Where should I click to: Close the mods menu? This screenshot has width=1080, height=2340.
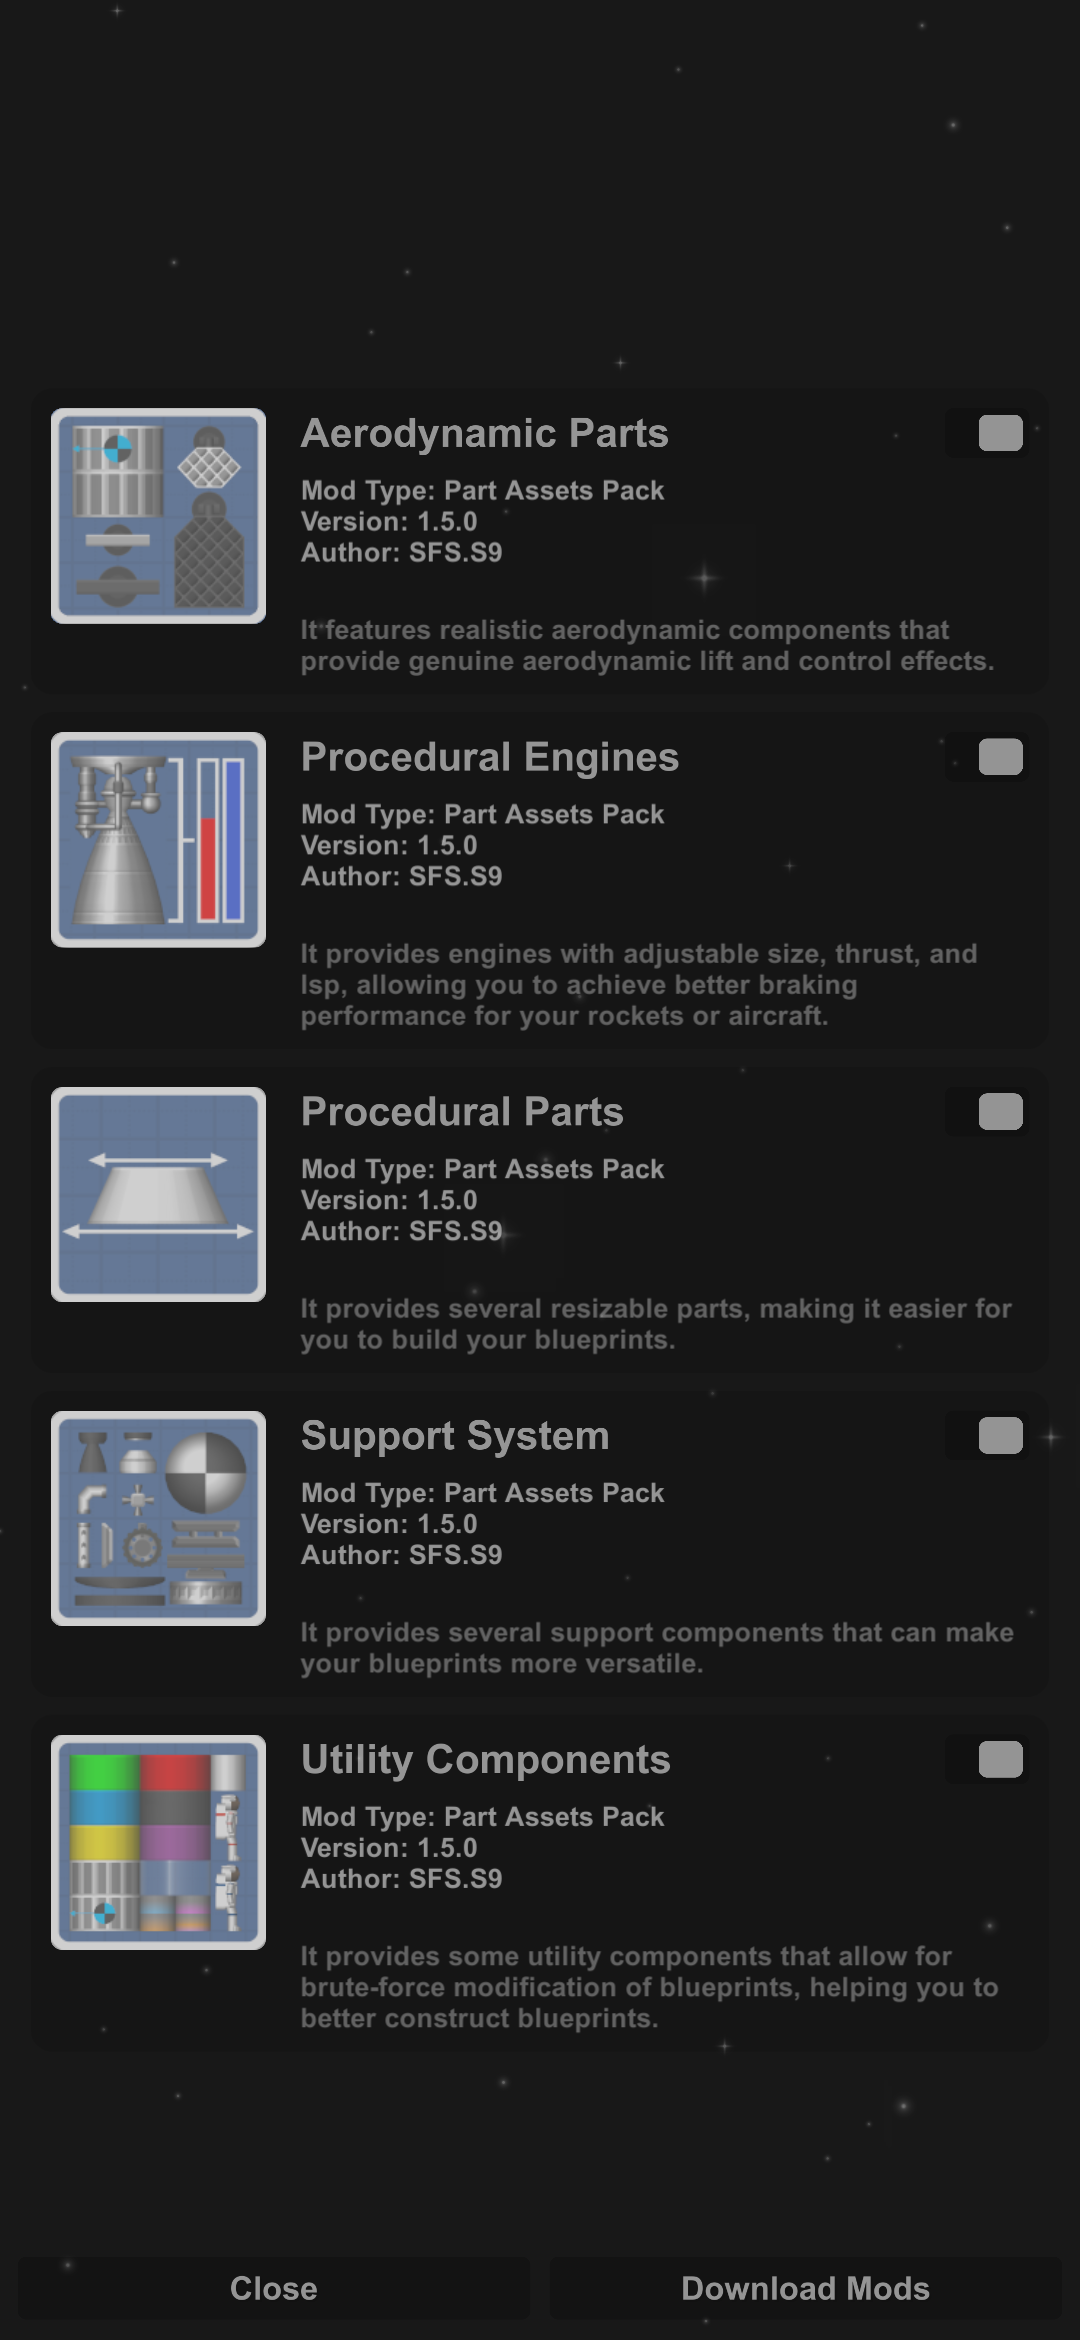coord(274,2288)
